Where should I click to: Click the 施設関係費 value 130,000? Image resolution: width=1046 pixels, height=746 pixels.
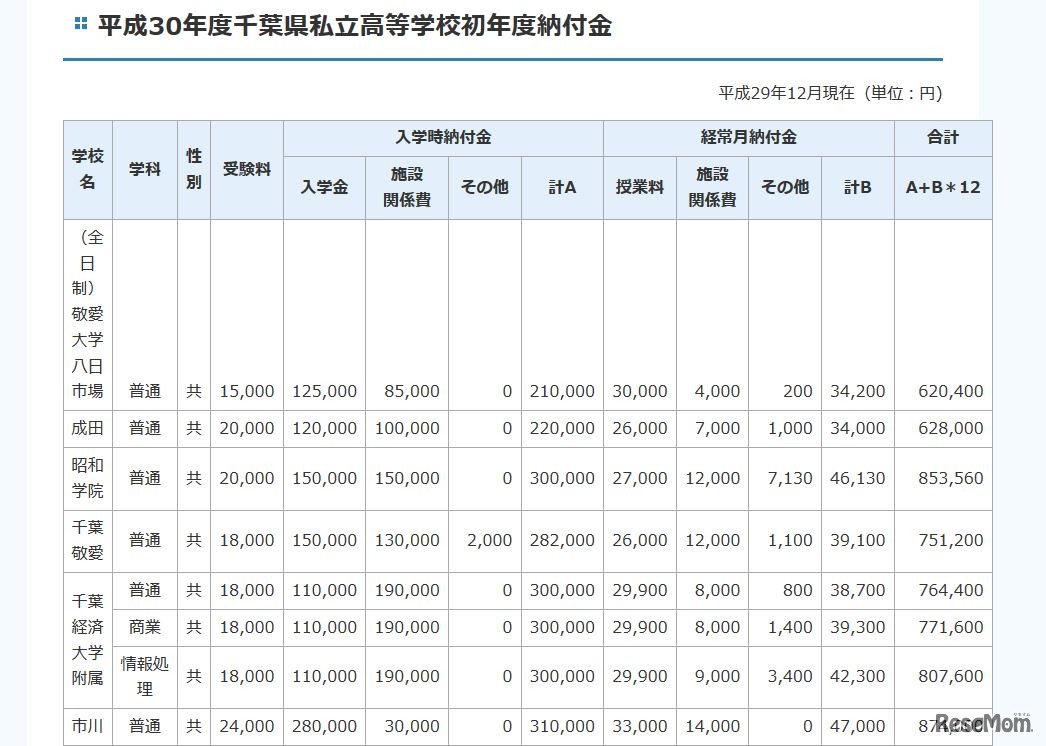[x=407, y=540]
